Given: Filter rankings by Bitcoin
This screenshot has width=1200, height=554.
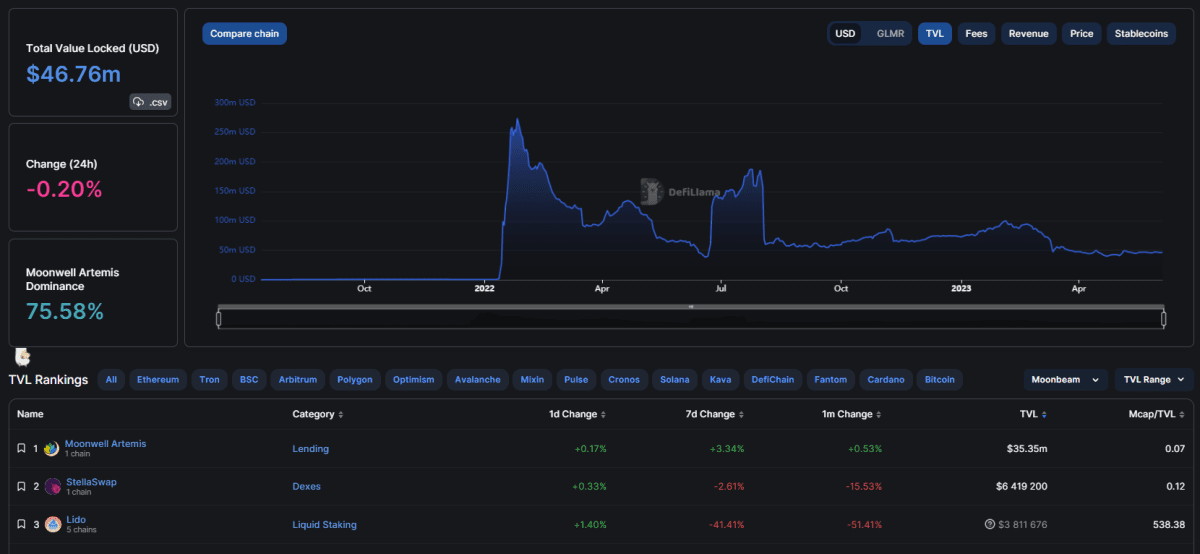Looking at the screenshot, I should [x=939, y=380].
